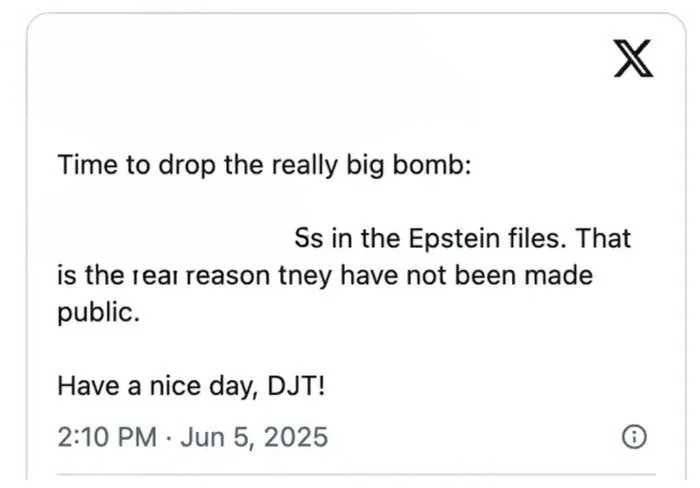Click the word "That" ending the line
Screen dimensions: 700x488
607,240
